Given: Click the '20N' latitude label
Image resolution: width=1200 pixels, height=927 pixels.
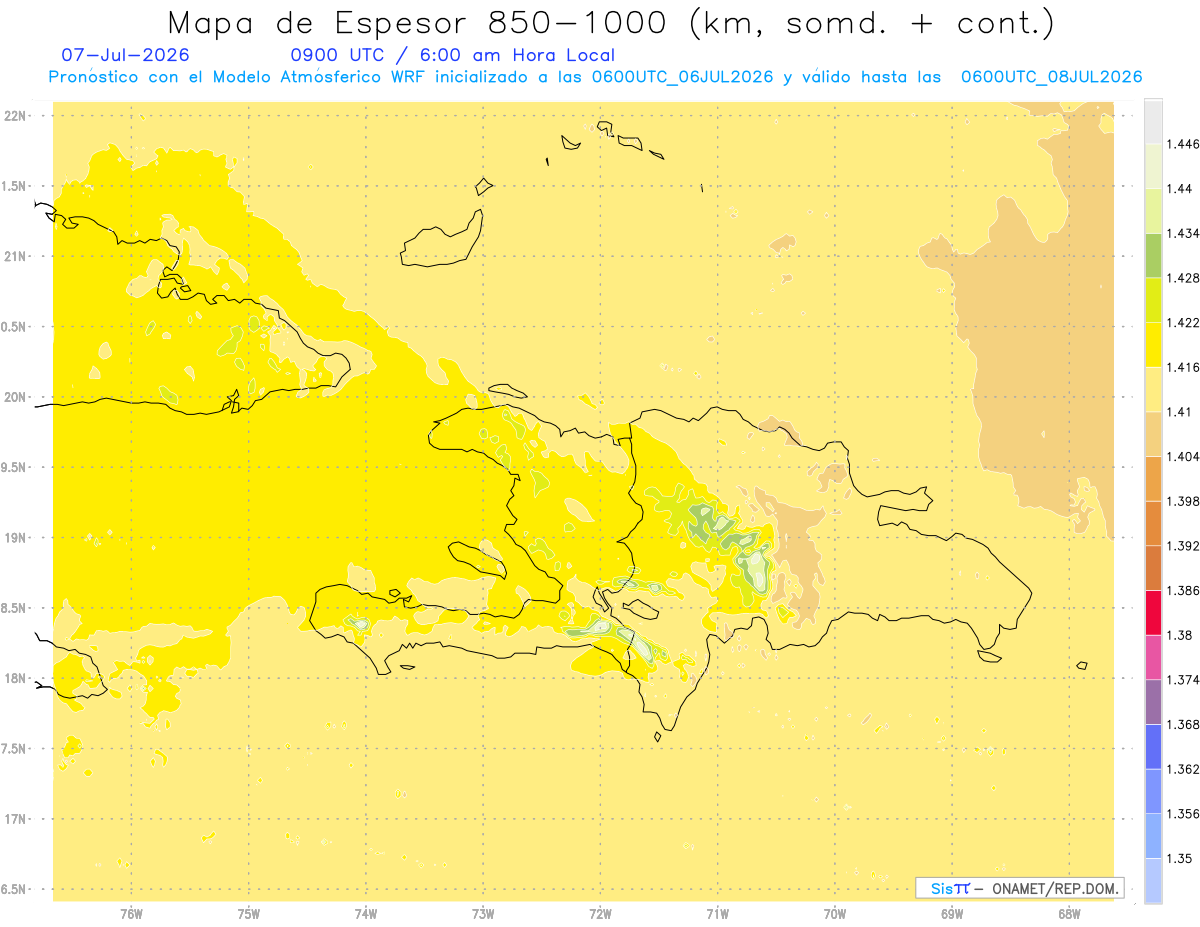Looking at the screenshot, I should tap(16, 397).
